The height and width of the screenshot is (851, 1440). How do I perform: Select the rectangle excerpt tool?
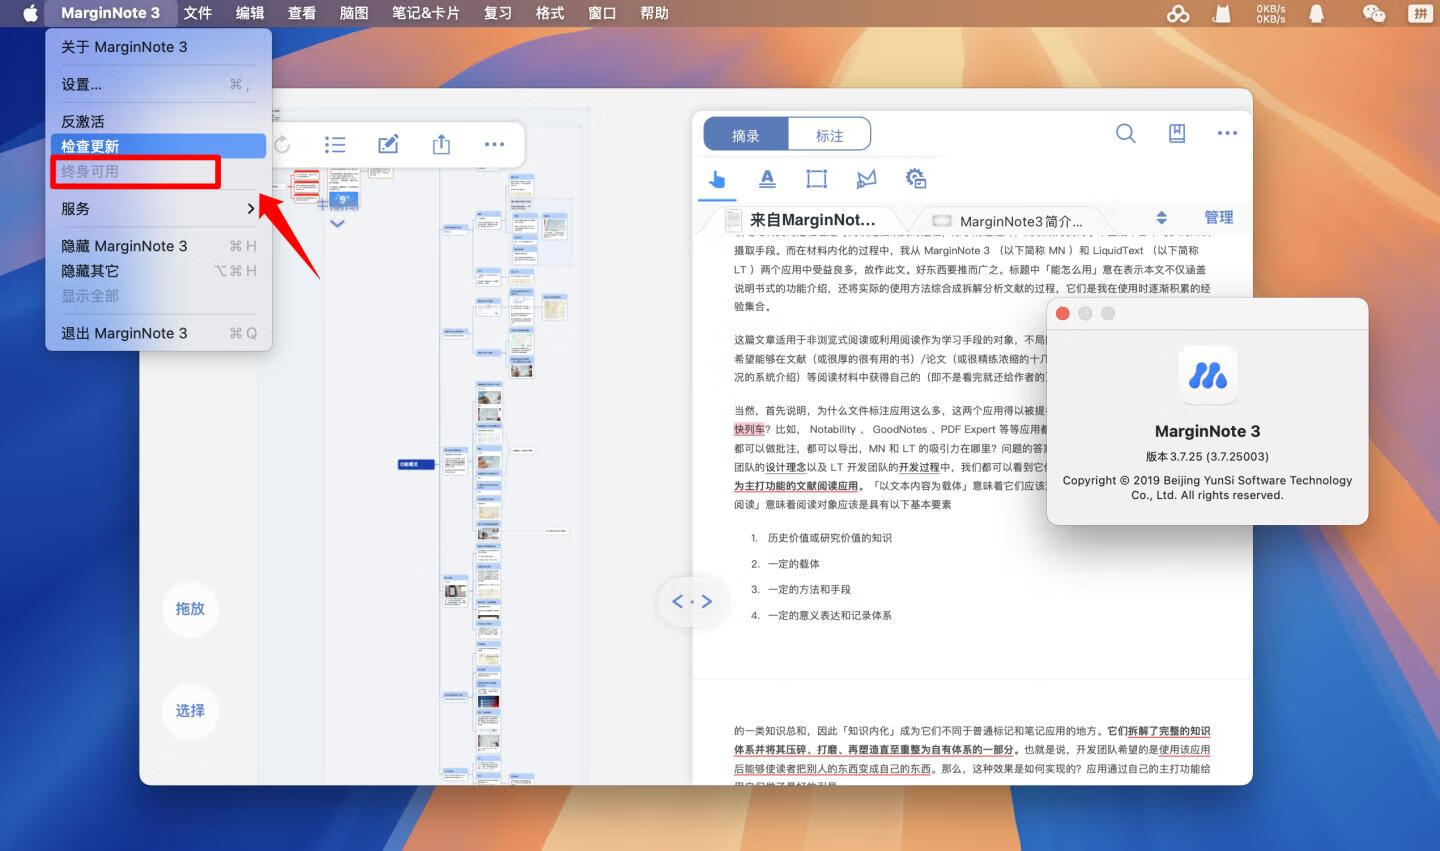click(817, 179)
